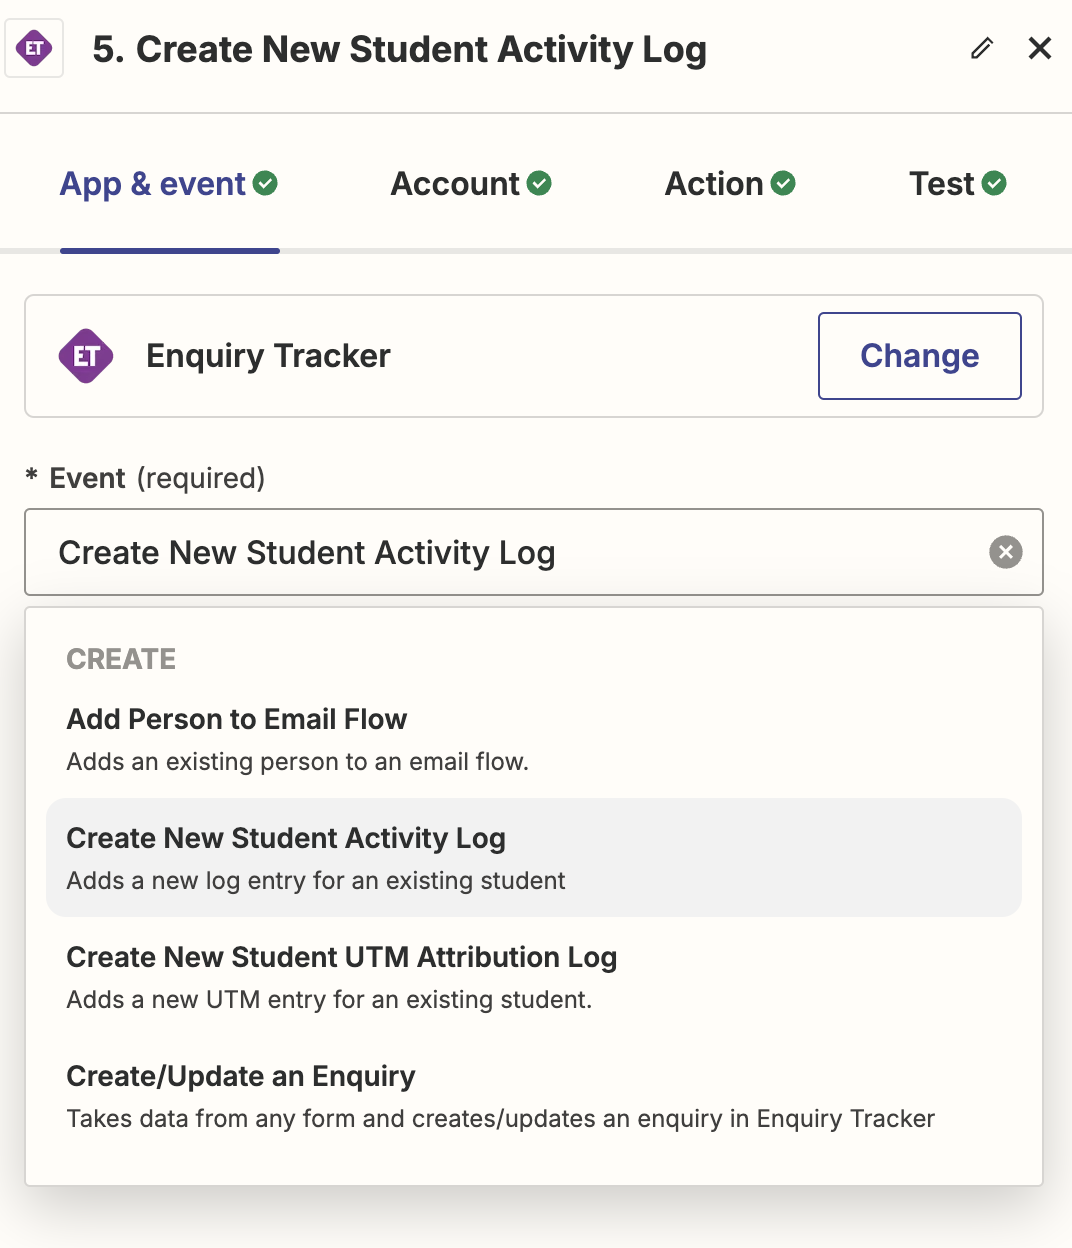Select the pencil edit icon

981,48
